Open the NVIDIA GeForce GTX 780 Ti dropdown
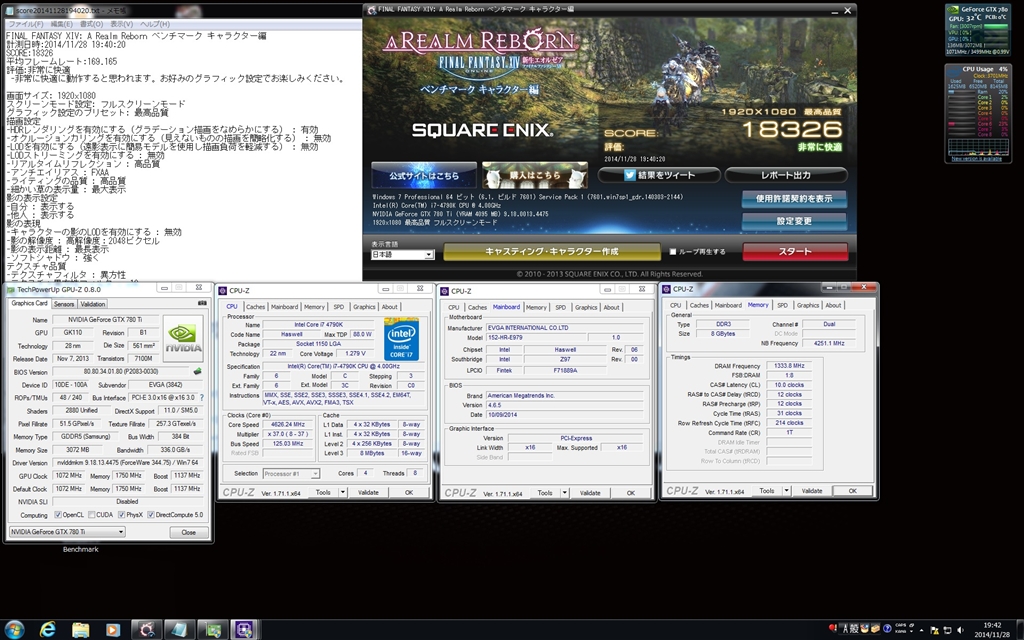The height and width of the screenshot is (640, 1024). point(67,532)
